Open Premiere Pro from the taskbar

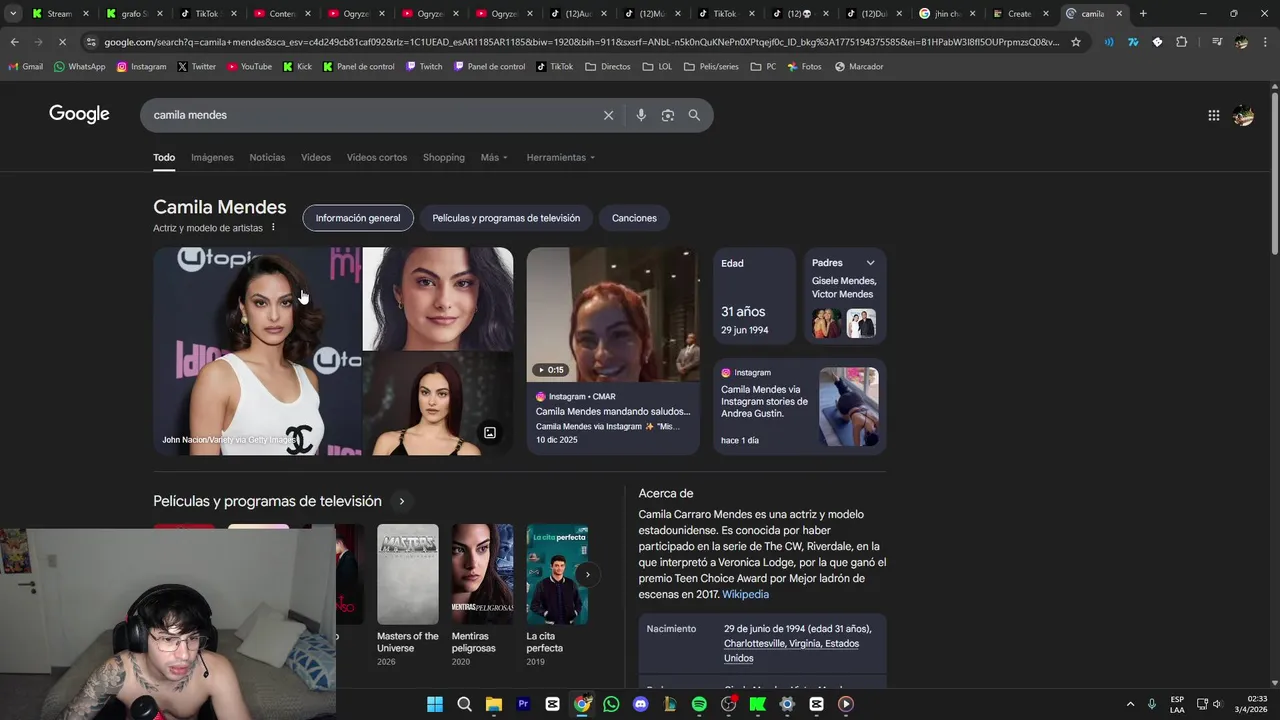coord(523,704)
